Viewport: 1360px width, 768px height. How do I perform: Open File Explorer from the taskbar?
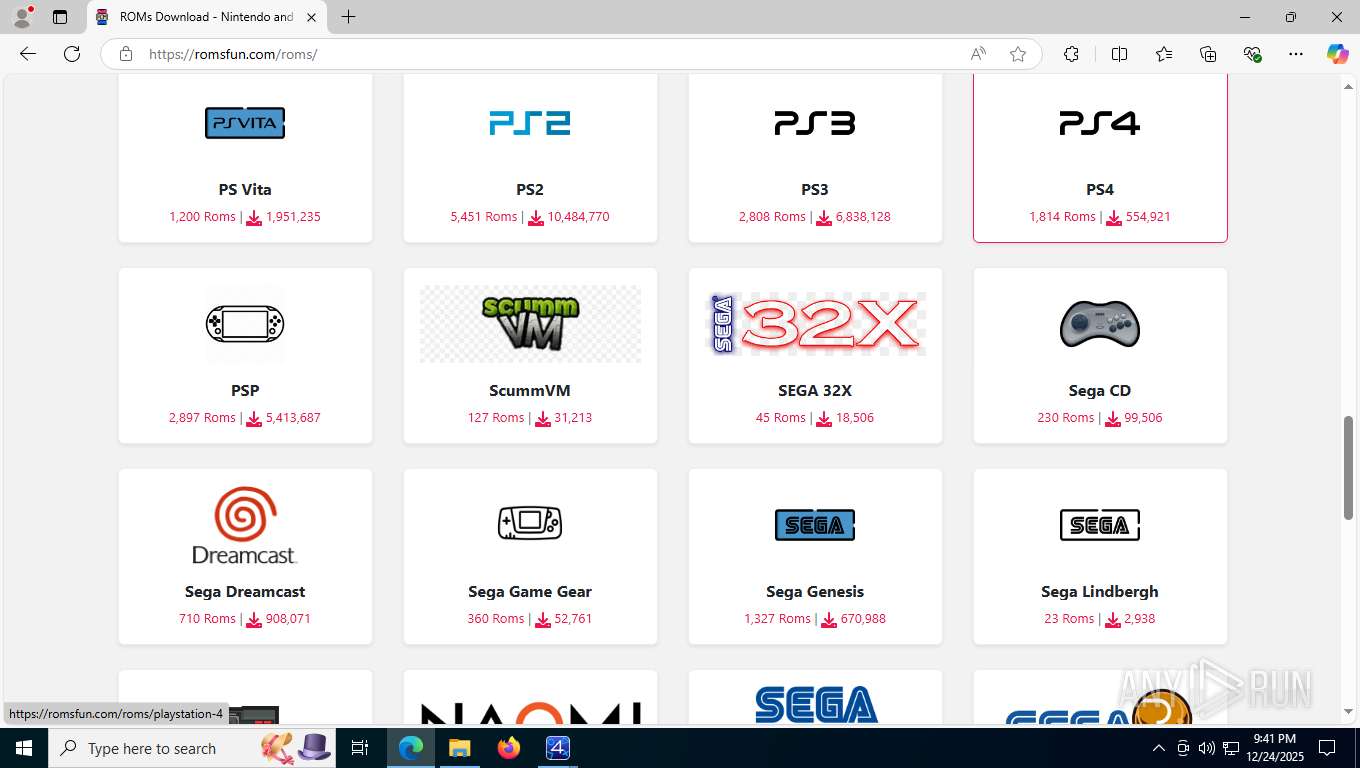(x=459, y=748)
